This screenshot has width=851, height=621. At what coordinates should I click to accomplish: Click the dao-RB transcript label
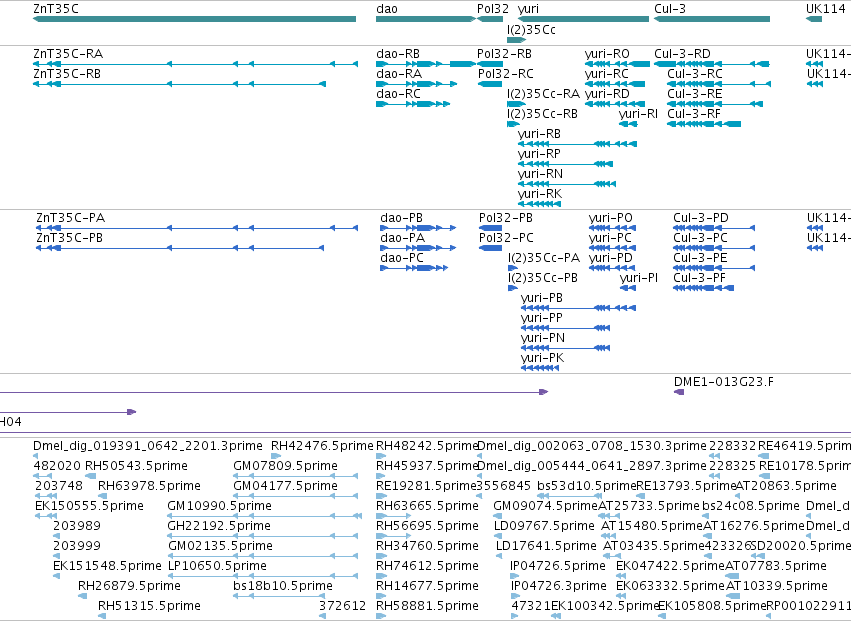pyautogui.click(x=398, y=54)
